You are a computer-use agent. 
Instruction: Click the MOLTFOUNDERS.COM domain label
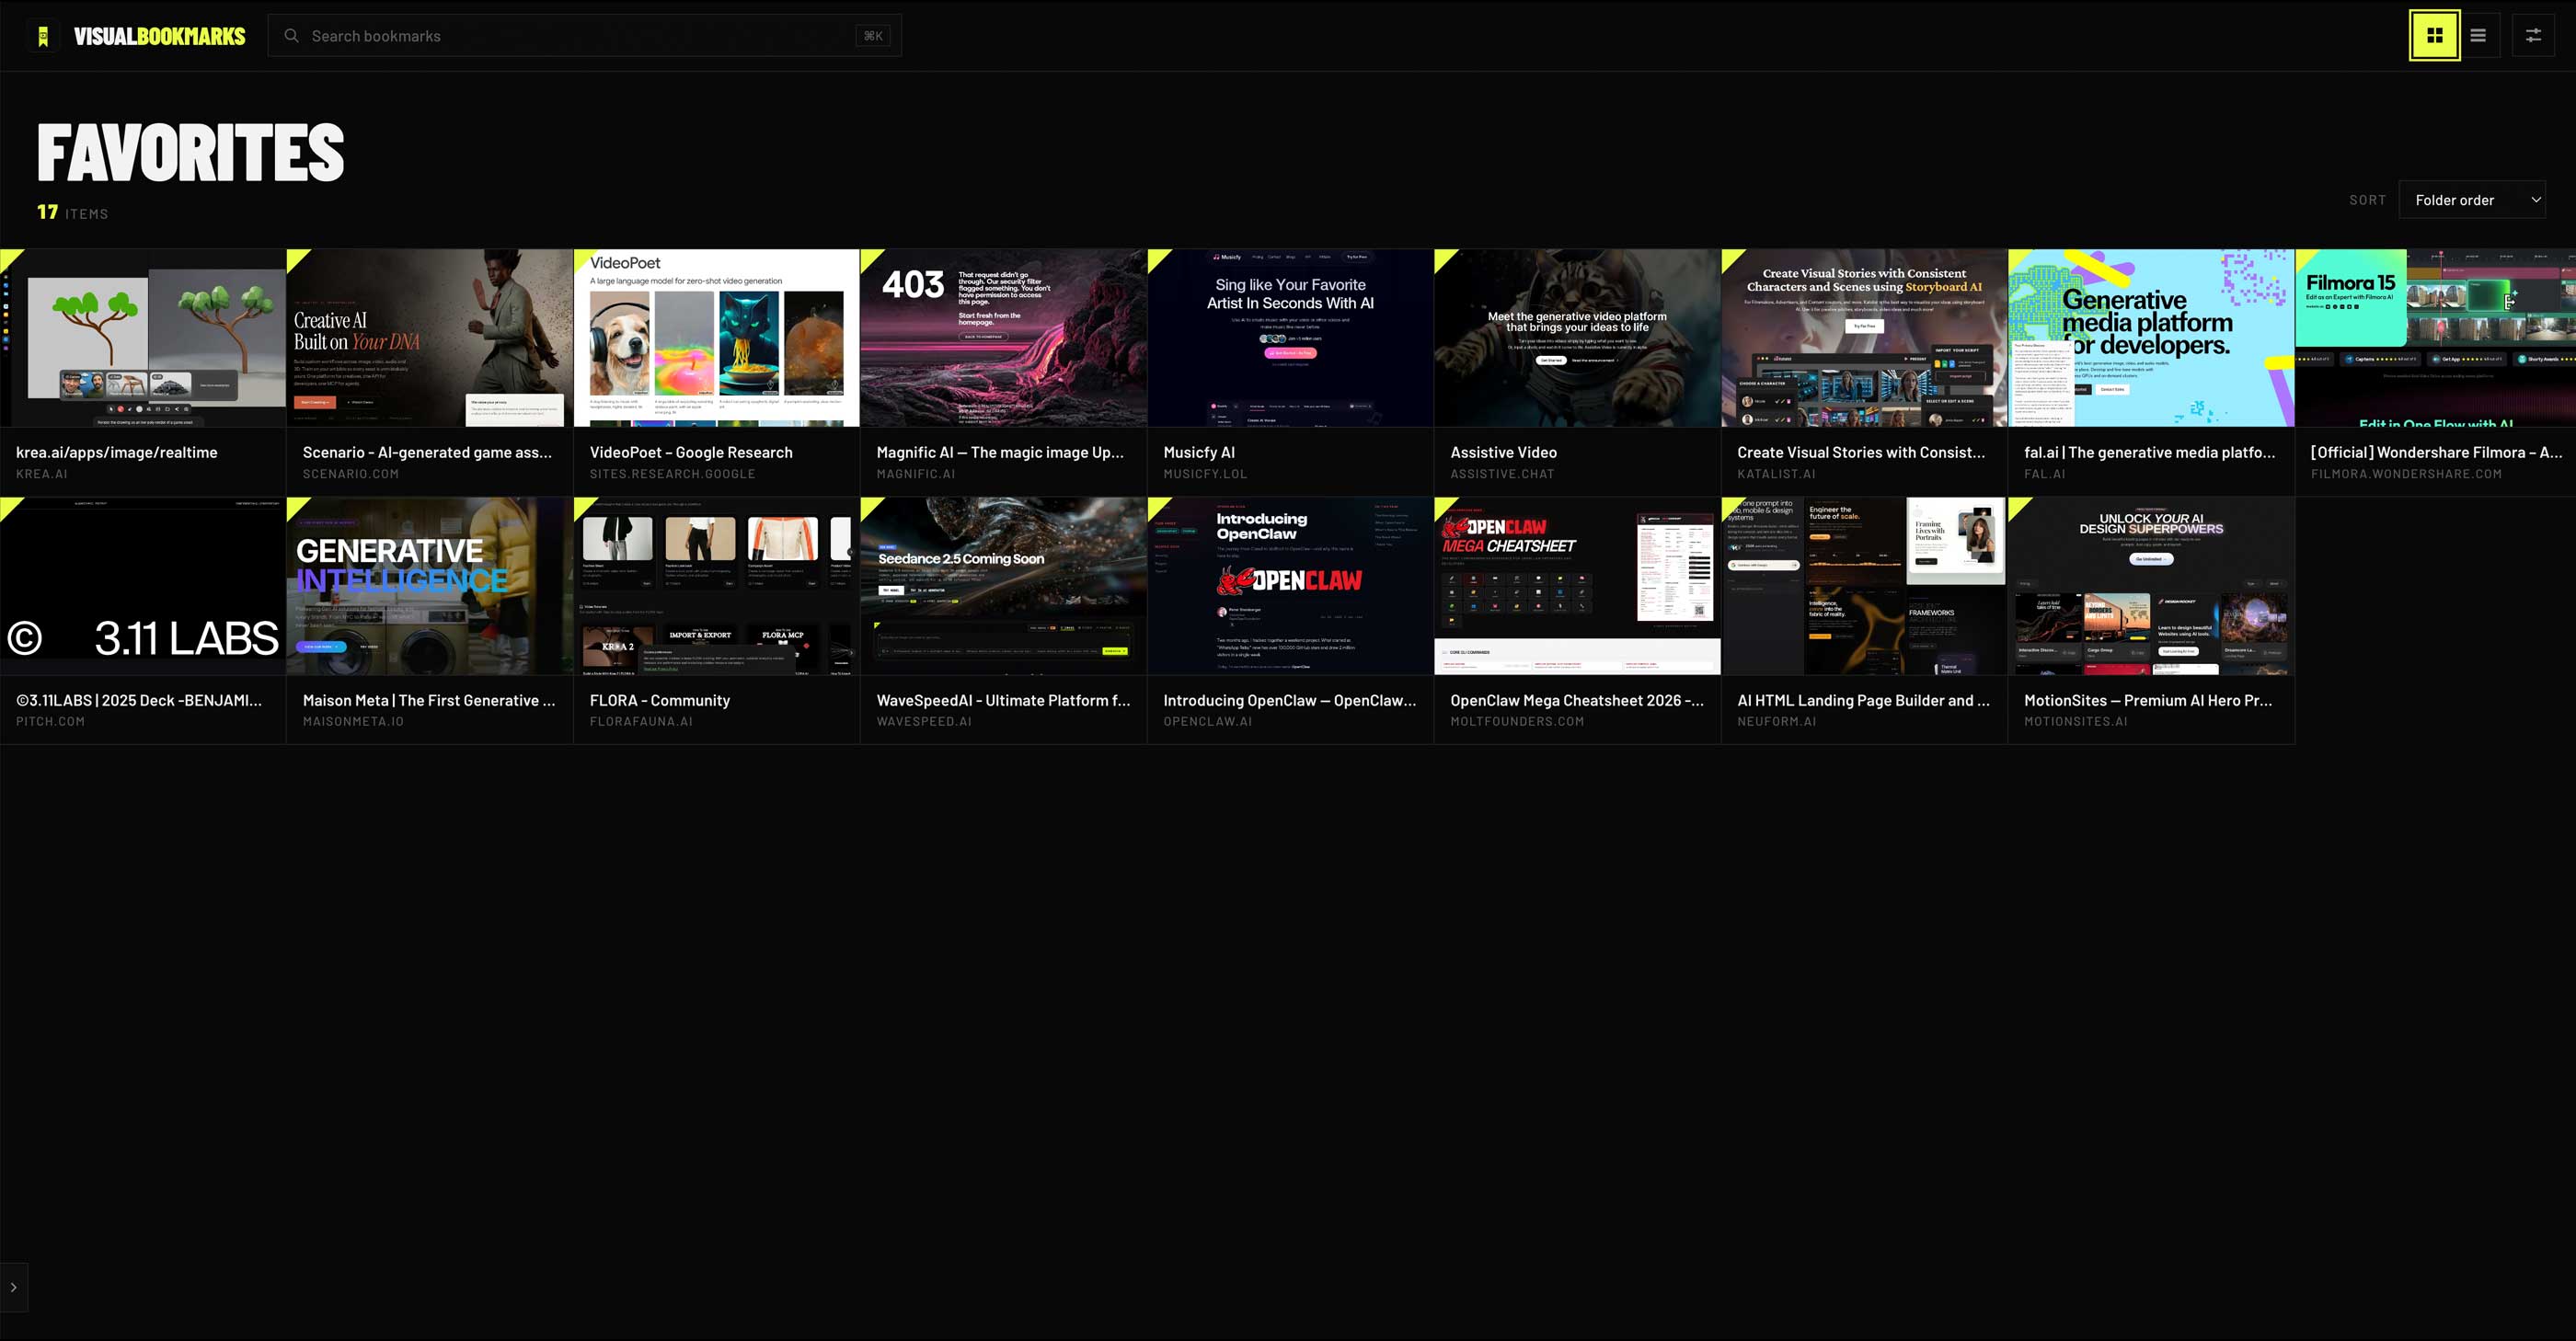1518,721
